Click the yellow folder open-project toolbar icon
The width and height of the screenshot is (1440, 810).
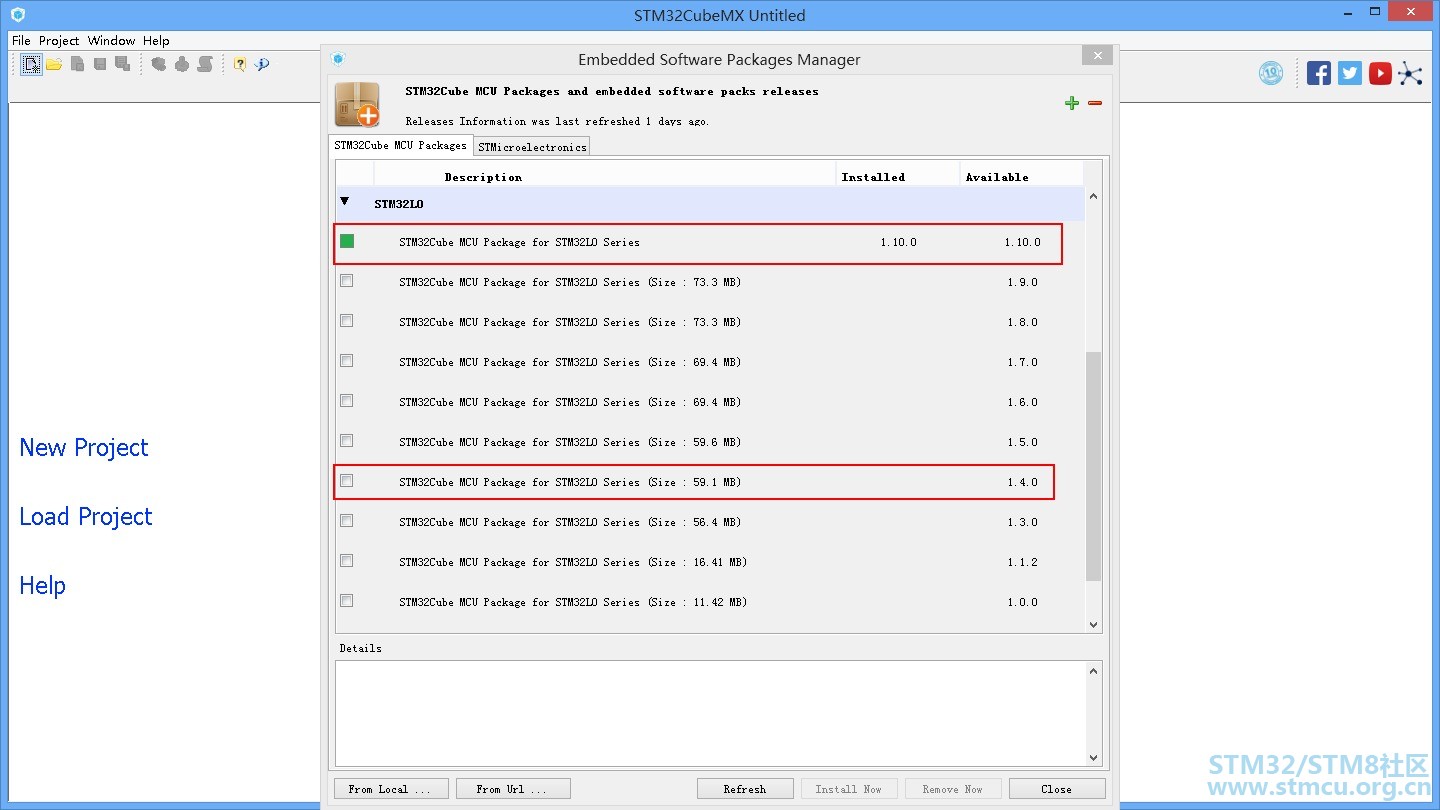(x=54, y=64)
